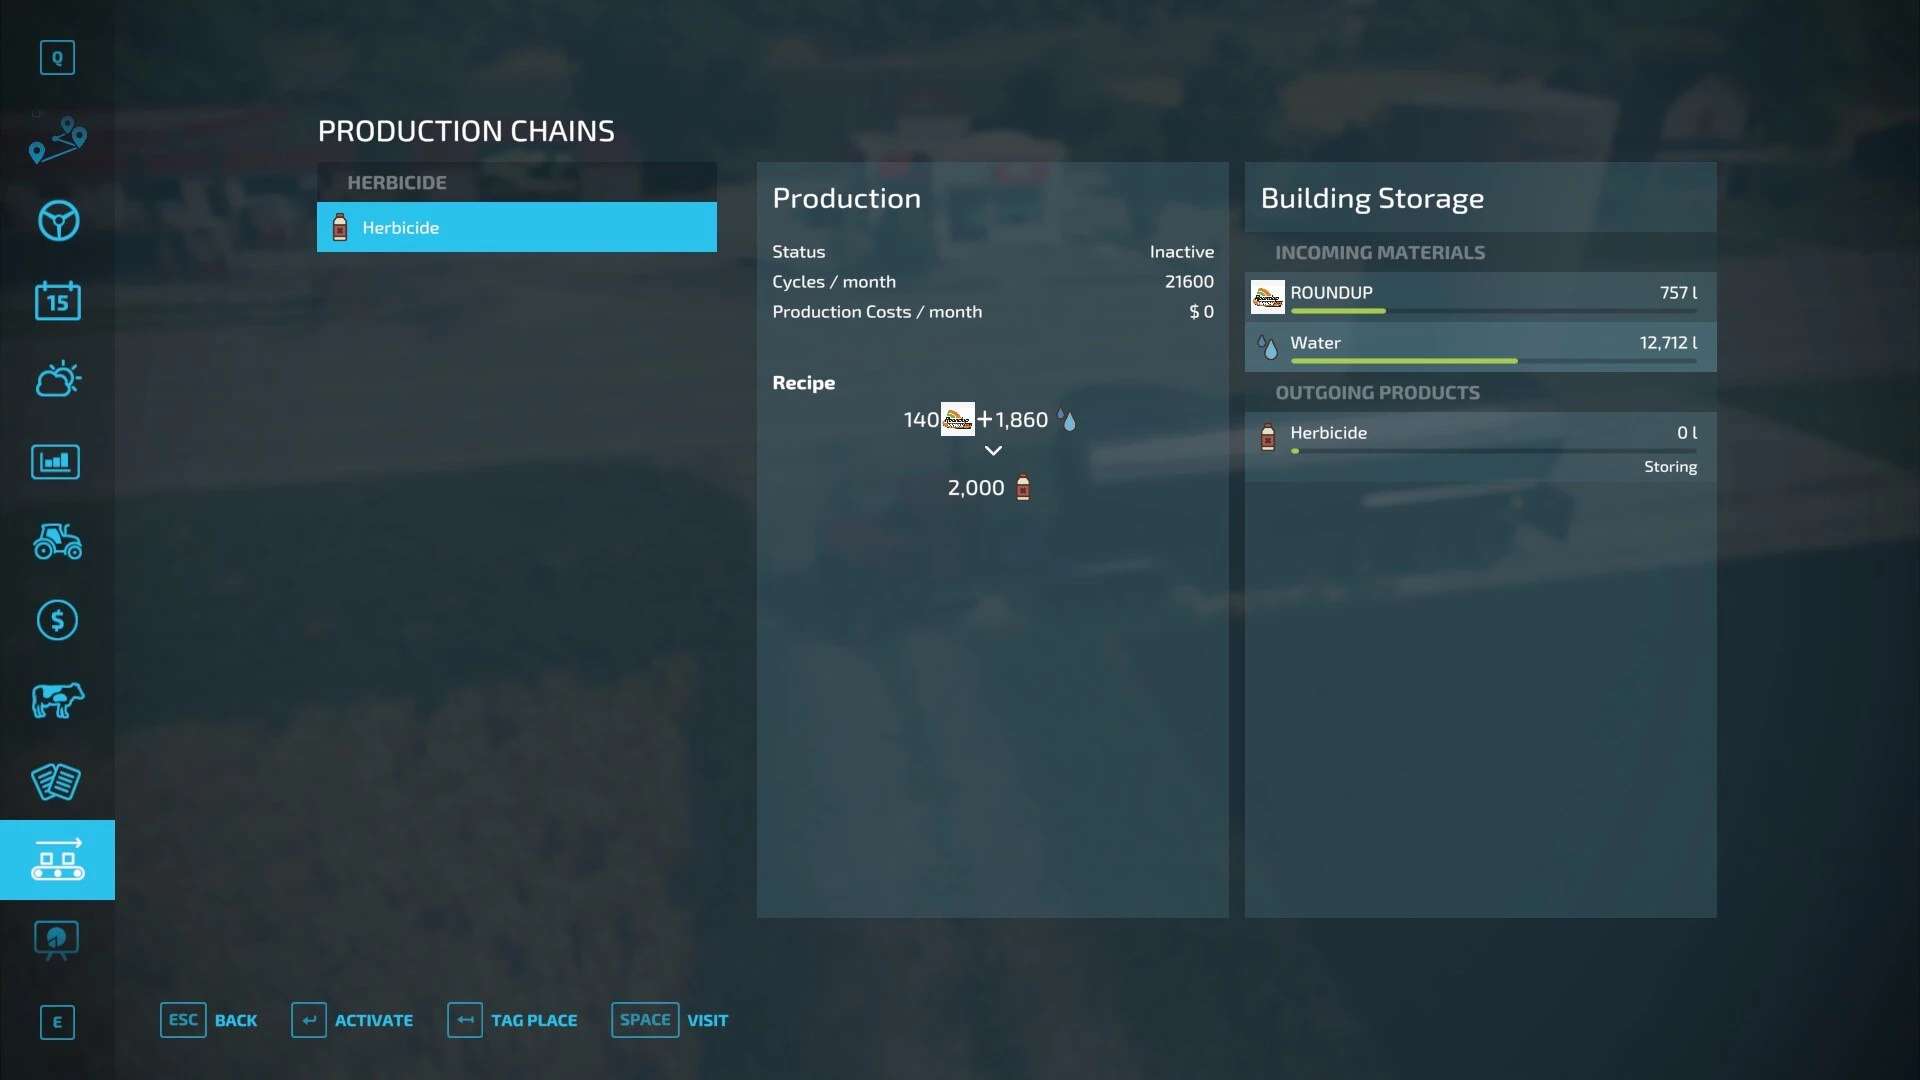Screen dimensions: 1920x1080
Task: Click the Tag Place button
Action: pyautogui.click(x=513, y=1020)
